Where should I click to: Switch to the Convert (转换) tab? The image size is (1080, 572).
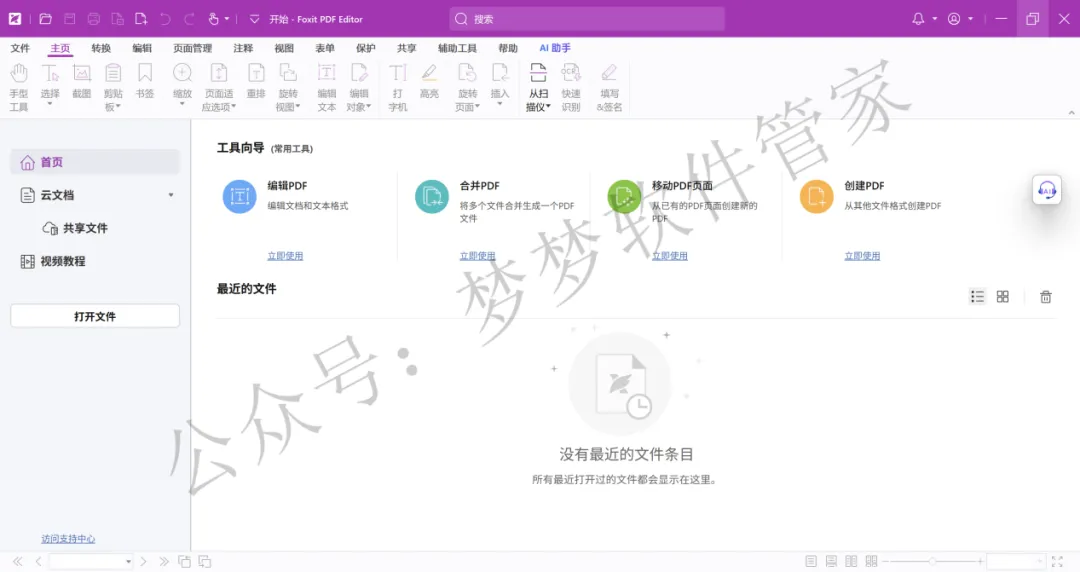click(101, 48)
